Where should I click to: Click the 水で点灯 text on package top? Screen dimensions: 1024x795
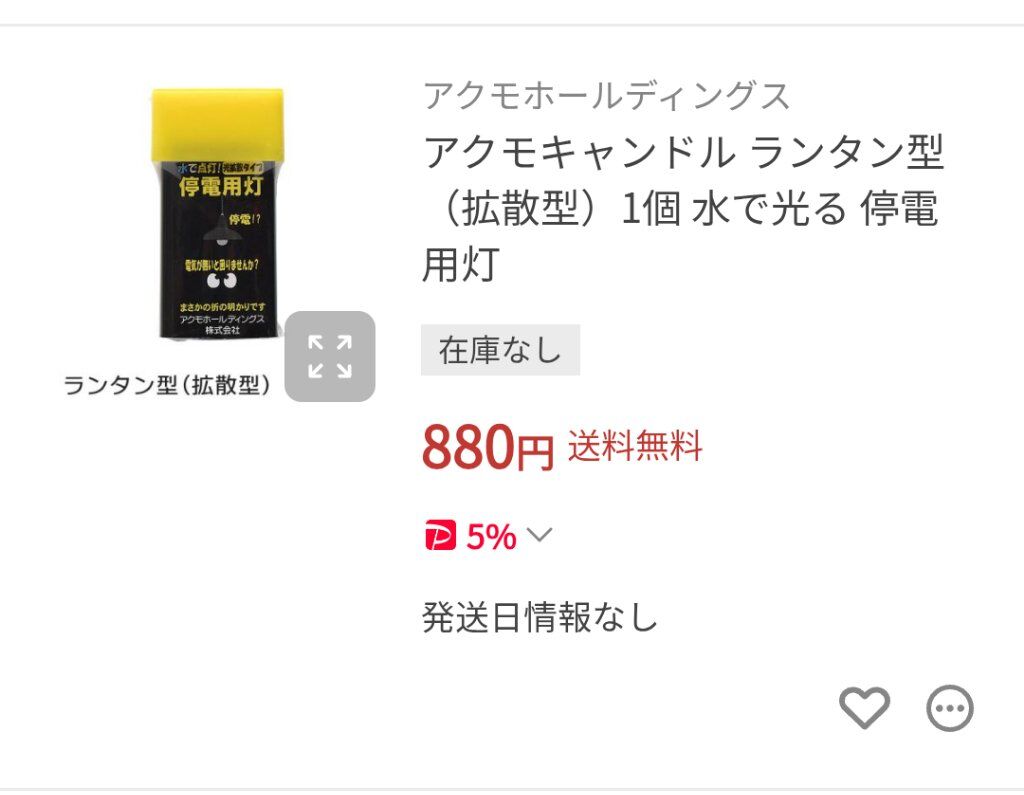click(197, 168)
